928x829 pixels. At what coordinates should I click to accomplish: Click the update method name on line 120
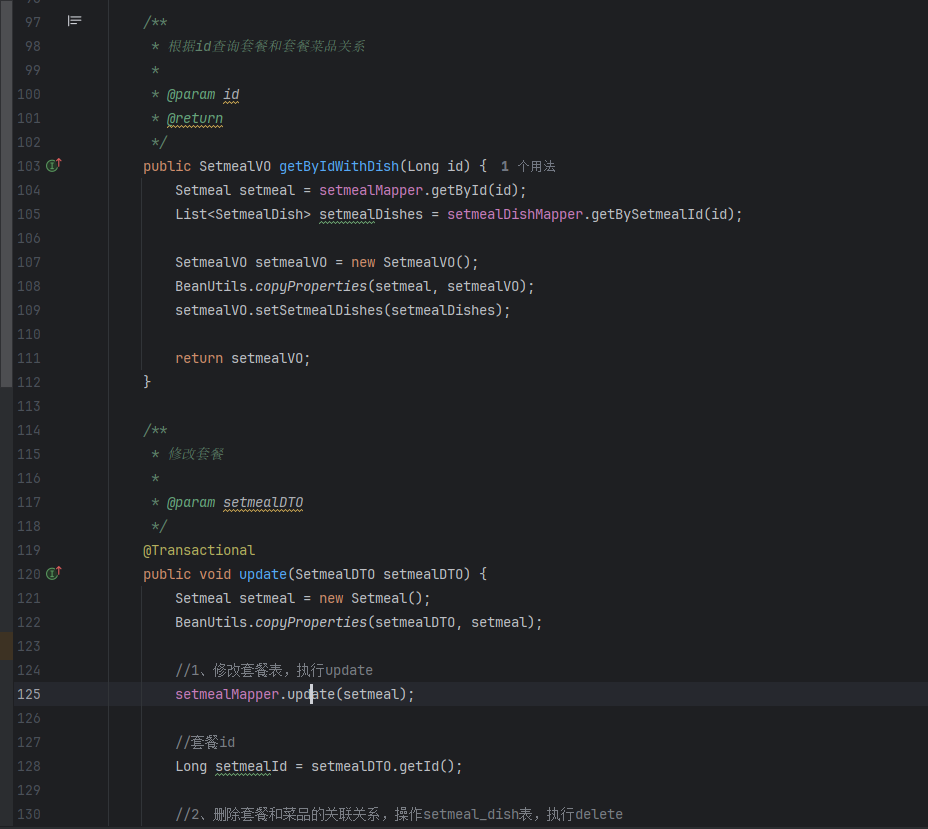coord(263,574)
